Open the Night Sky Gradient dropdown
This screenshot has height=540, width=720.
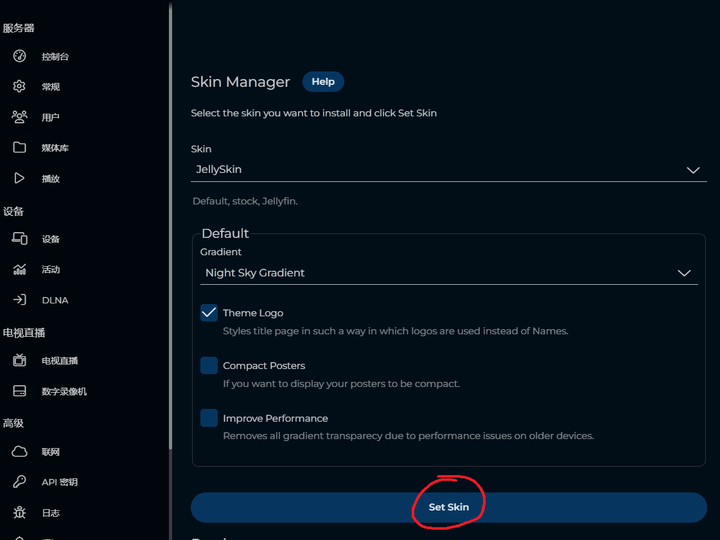(449, 273)
